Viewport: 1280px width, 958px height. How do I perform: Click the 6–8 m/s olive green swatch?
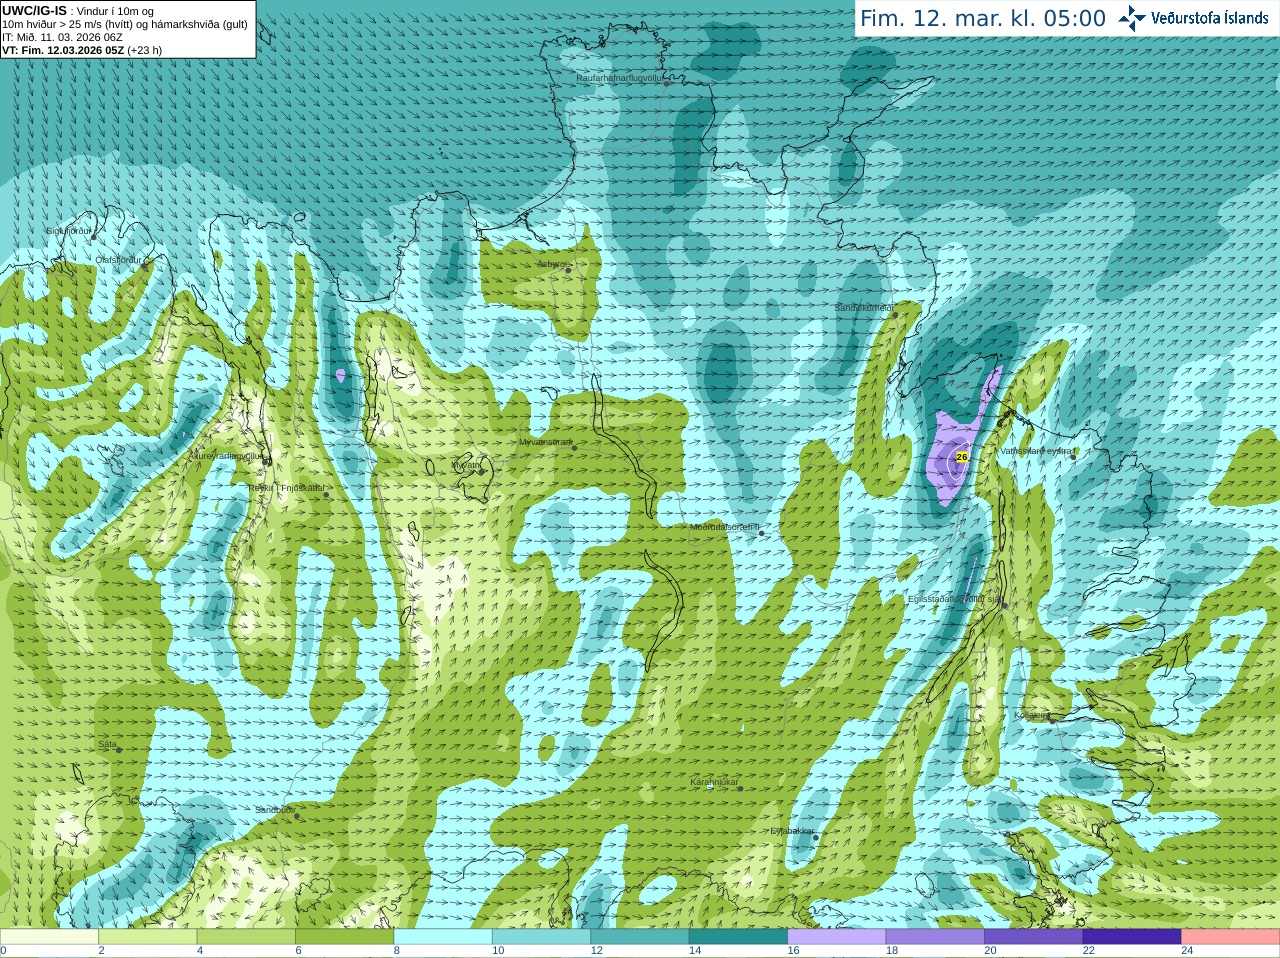[x=344, y=936]
